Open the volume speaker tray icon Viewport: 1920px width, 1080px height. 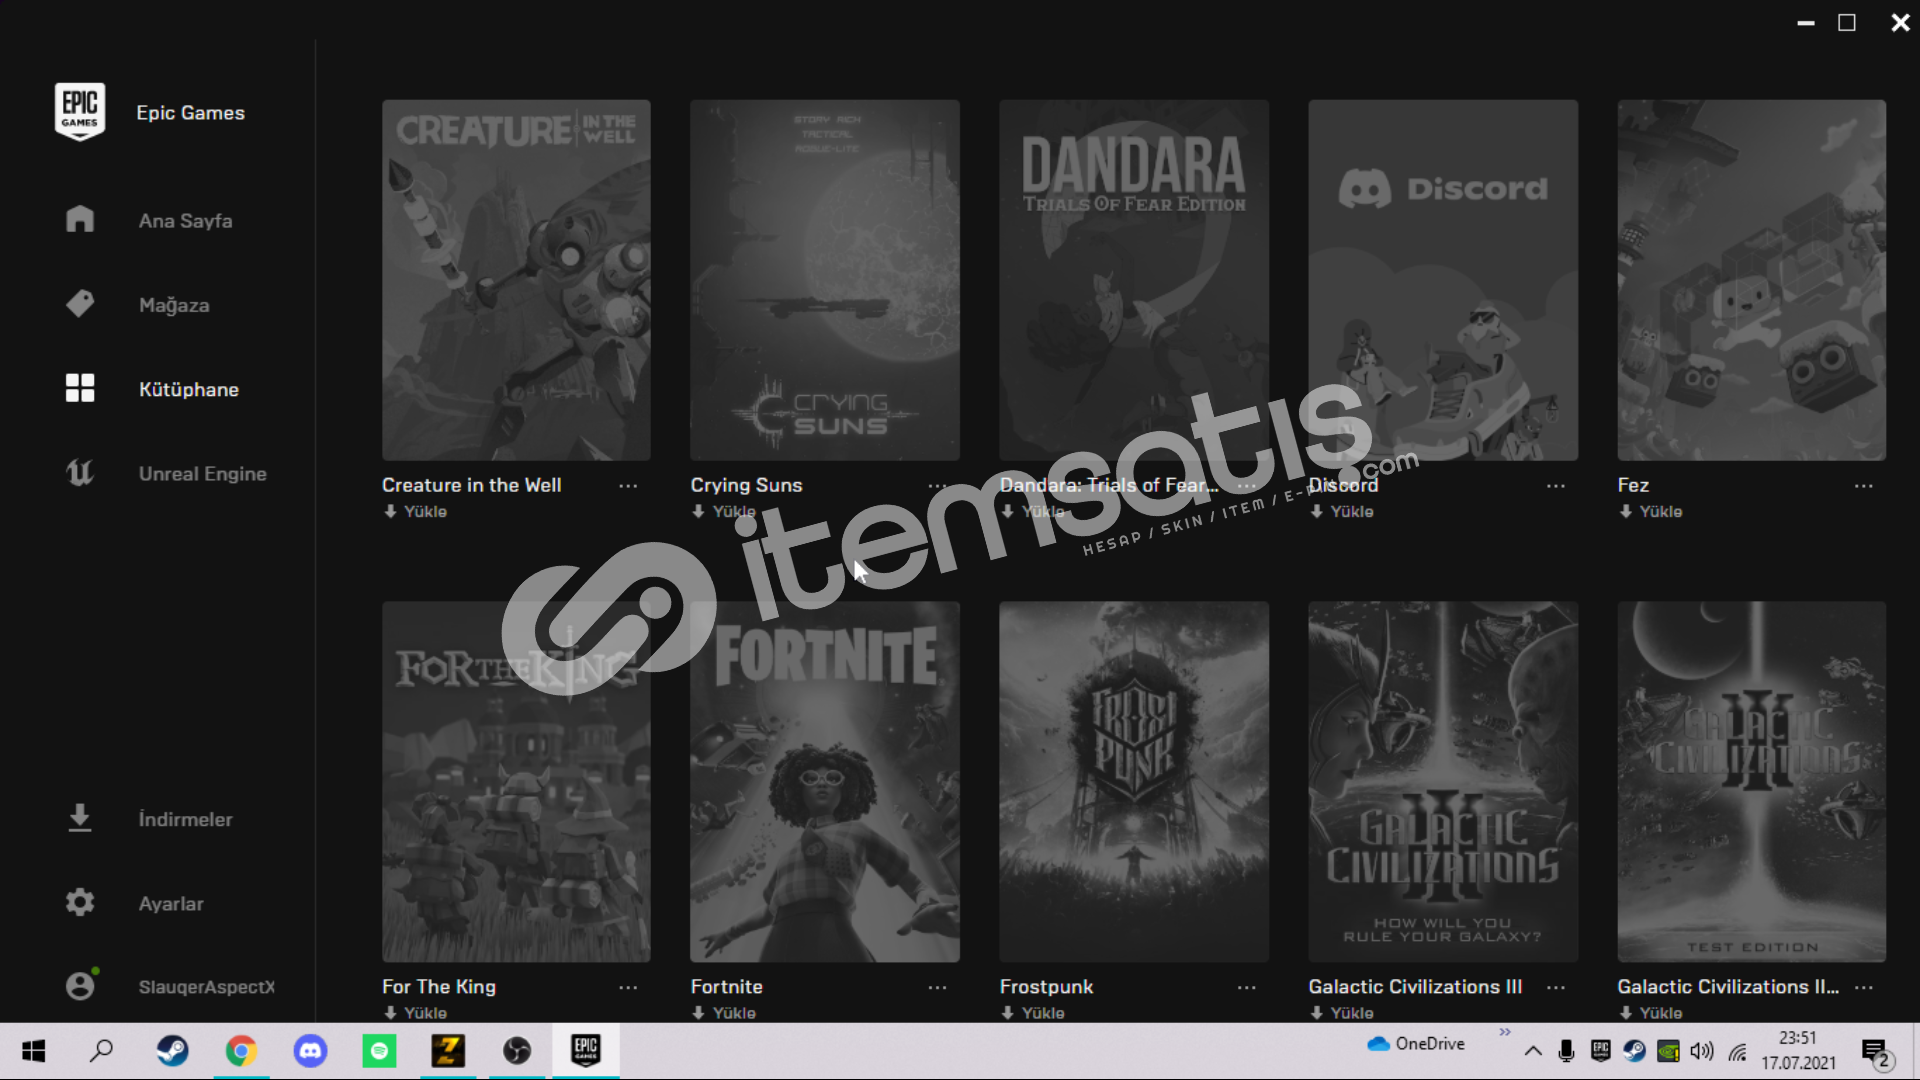pyautogui.click(x=1702, y=1051)
